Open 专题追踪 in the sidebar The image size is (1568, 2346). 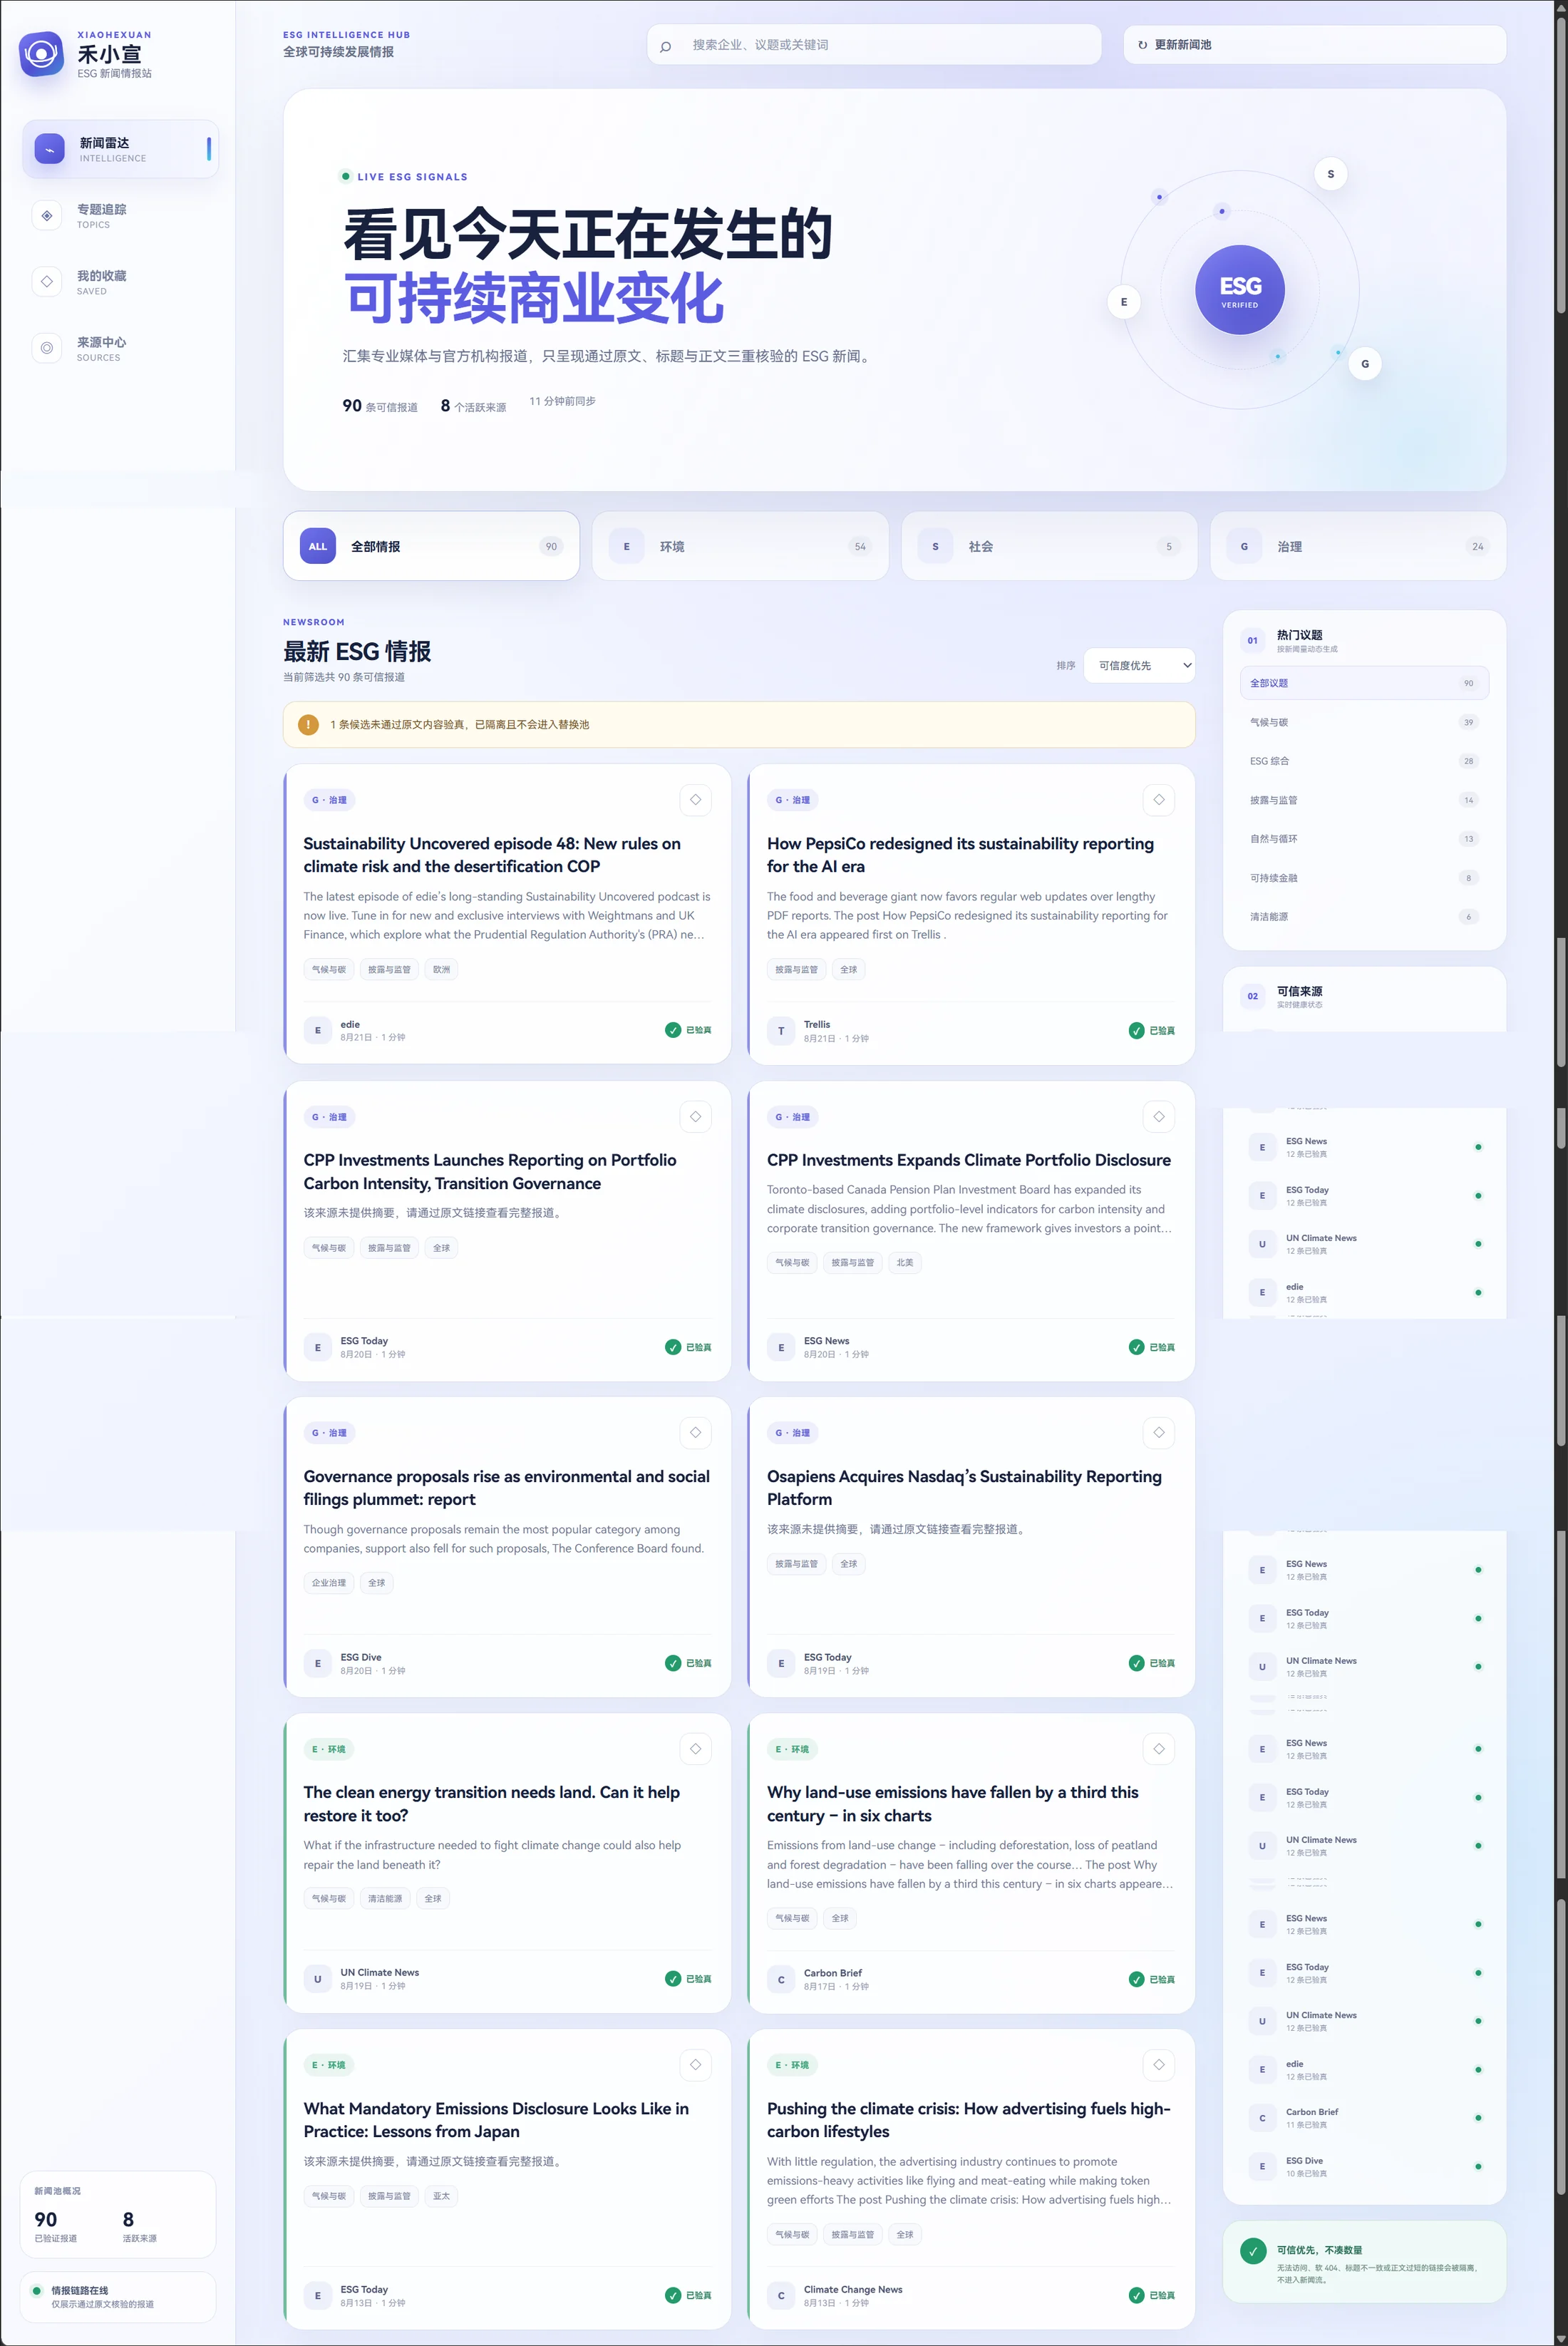(120, 216)
